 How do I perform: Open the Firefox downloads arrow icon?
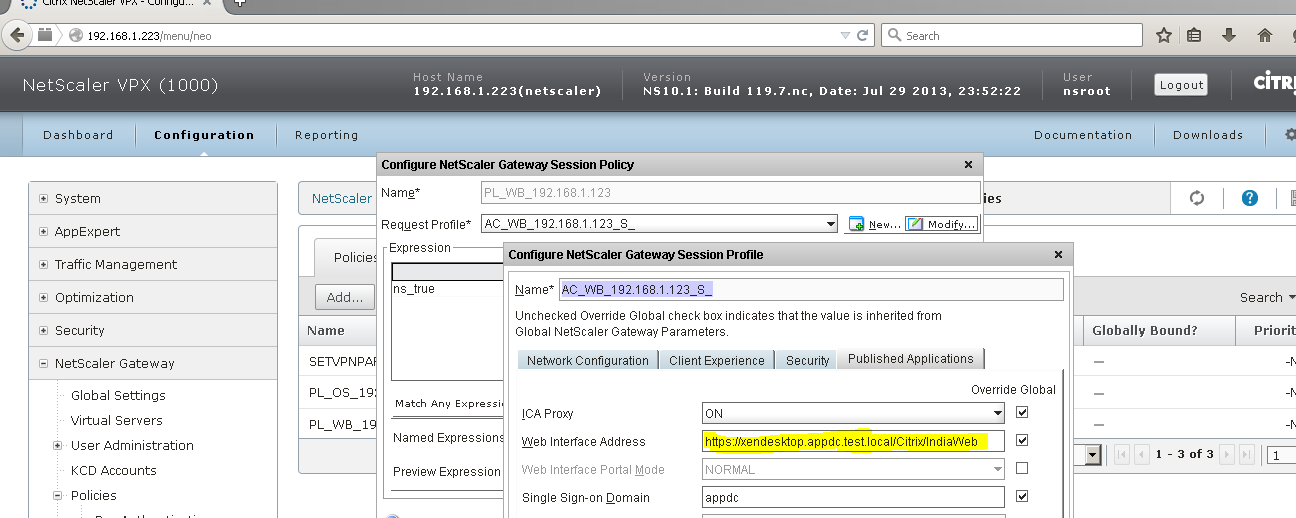pos(1229,35)
